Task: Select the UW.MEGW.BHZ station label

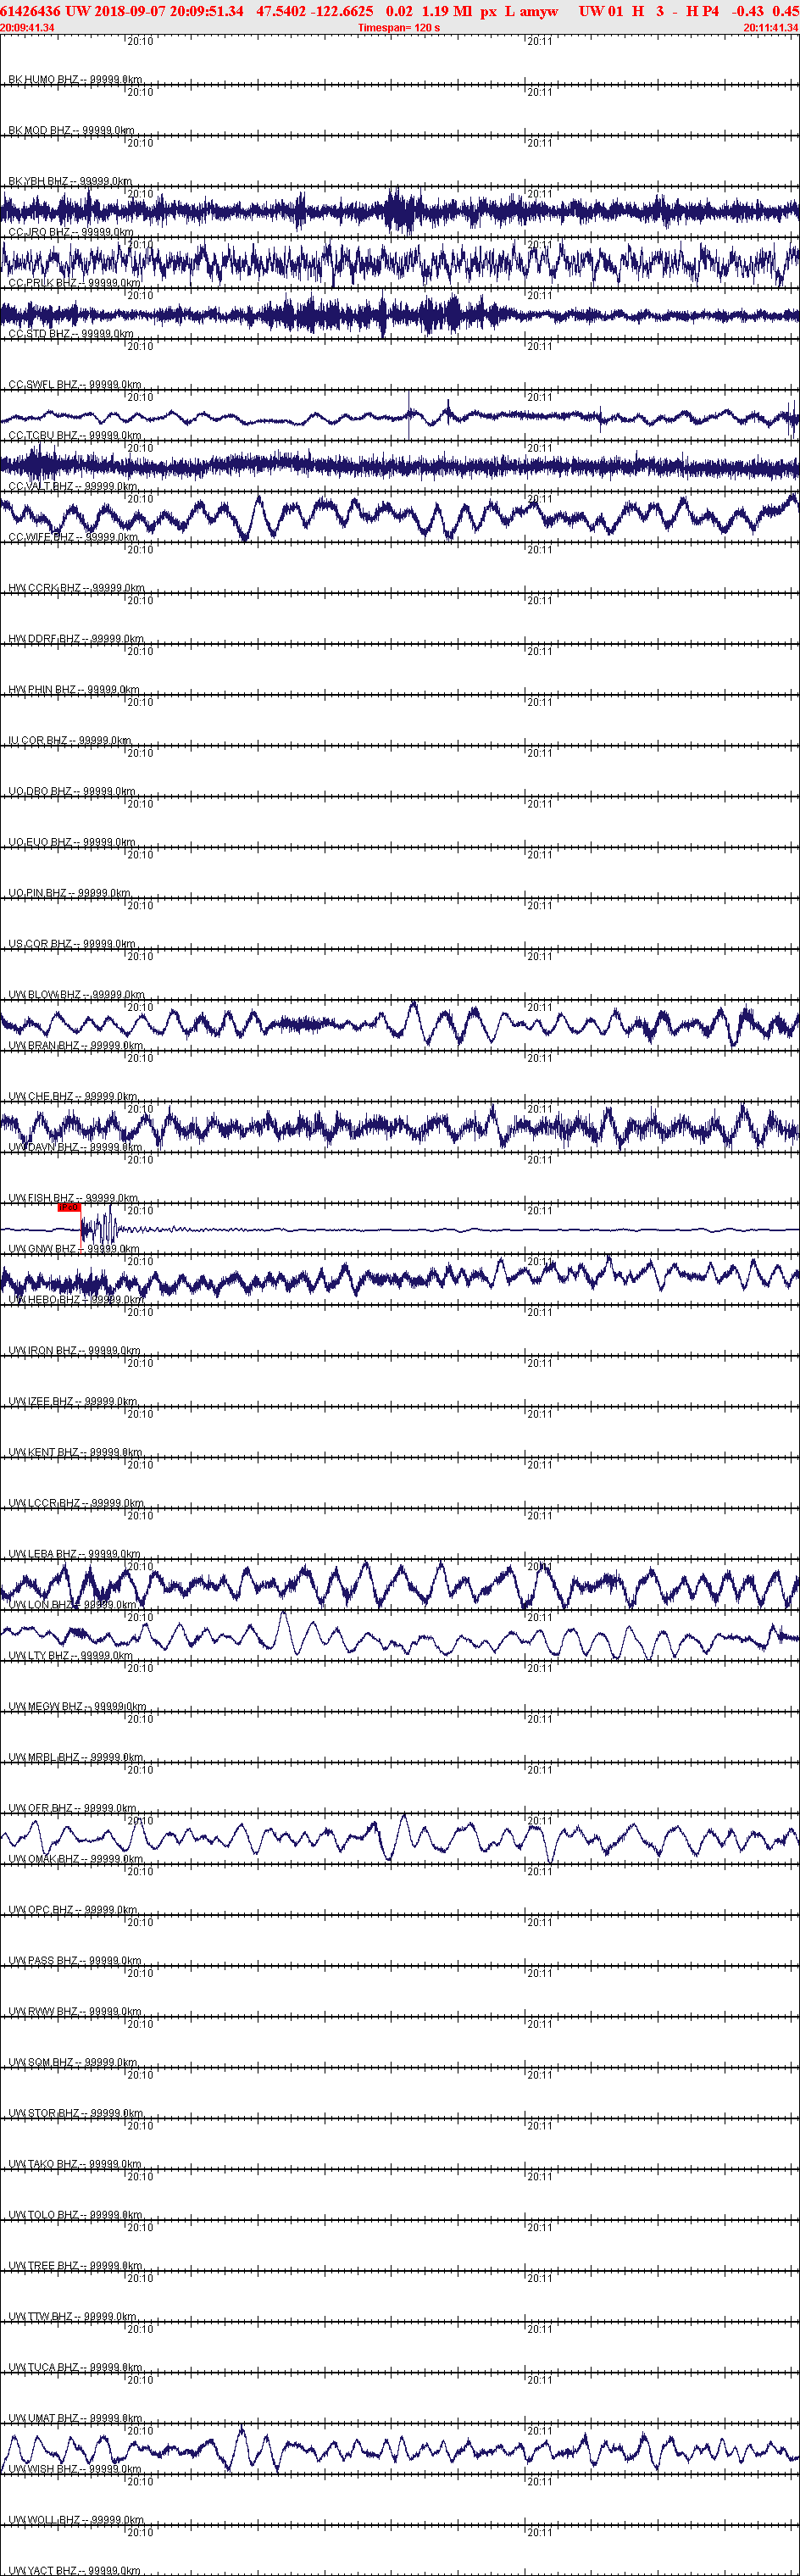Action: (x=77, y=1706)
